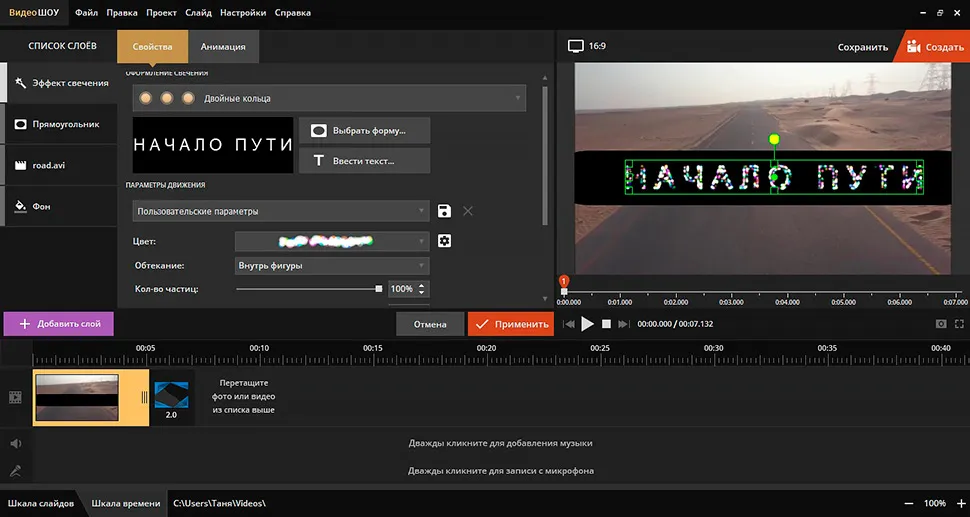Expand the Пользовательские параметры dropdown
This screenshot has width=970, height=517.
click(x=281, y=212)
